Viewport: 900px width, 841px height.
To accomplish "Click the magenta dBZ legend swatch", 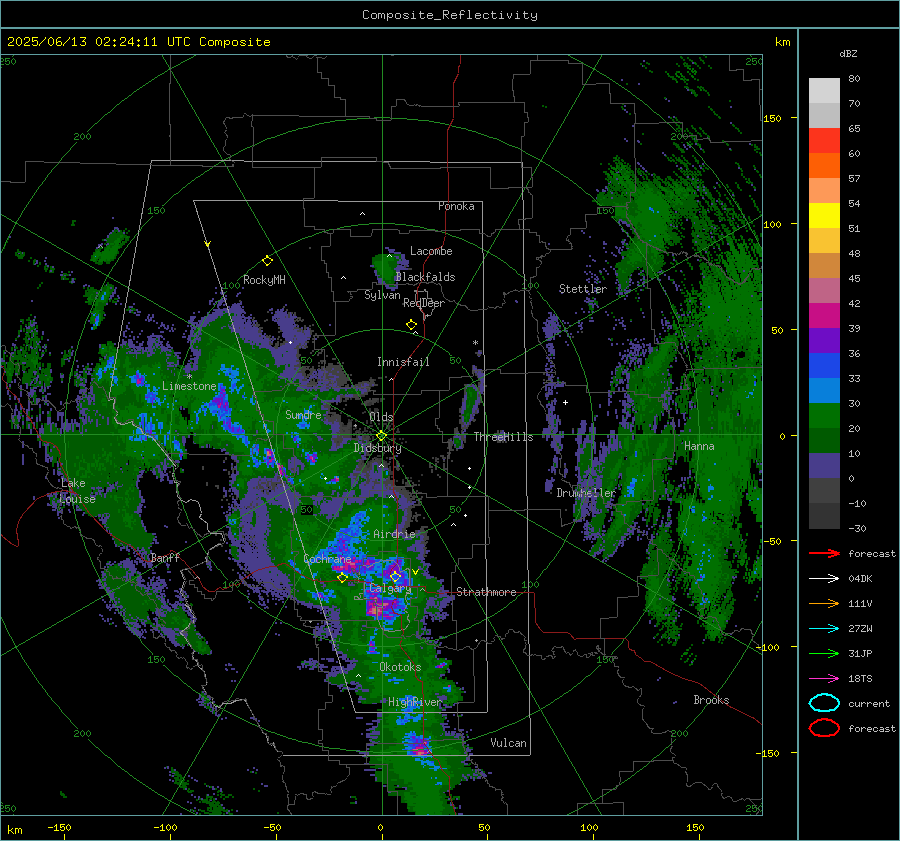I will 824,316.
